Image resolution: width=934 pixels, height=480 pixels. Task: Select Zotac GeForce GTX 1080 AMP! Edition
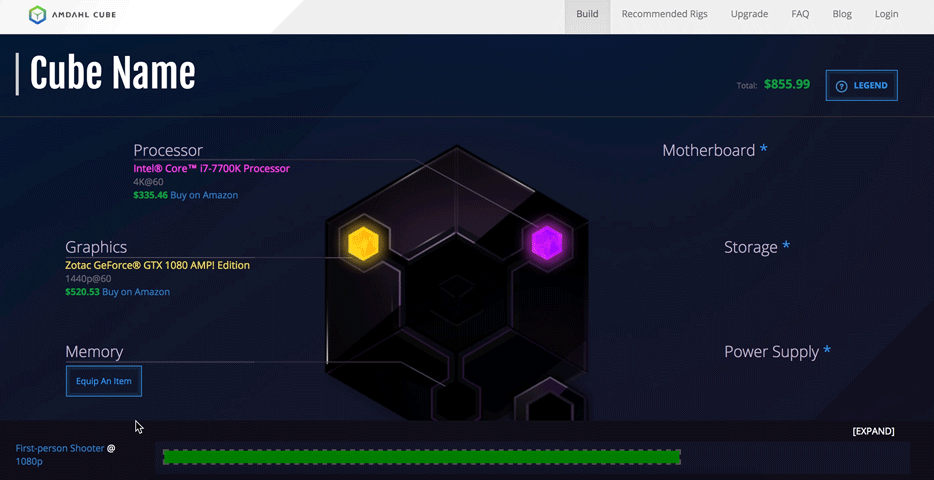[157, 265]
